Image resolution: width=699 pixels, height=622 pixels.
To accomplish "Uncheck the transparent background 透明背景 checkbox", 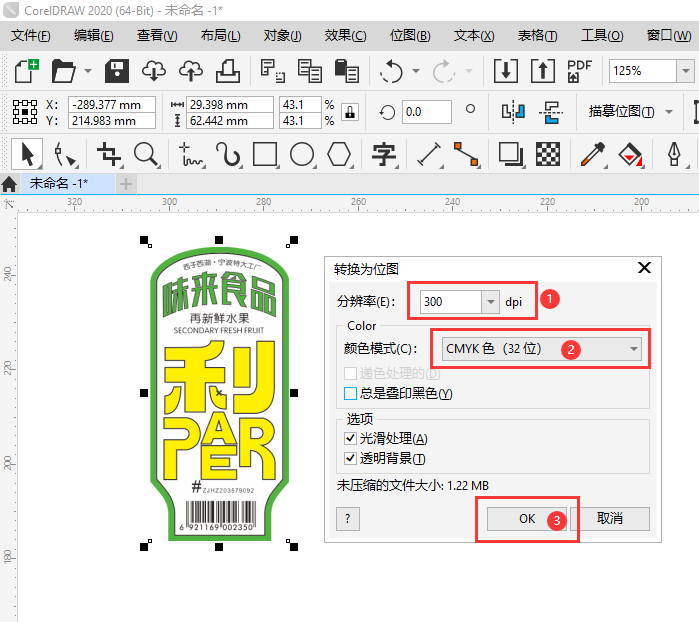I will click(x=350, y=458).
